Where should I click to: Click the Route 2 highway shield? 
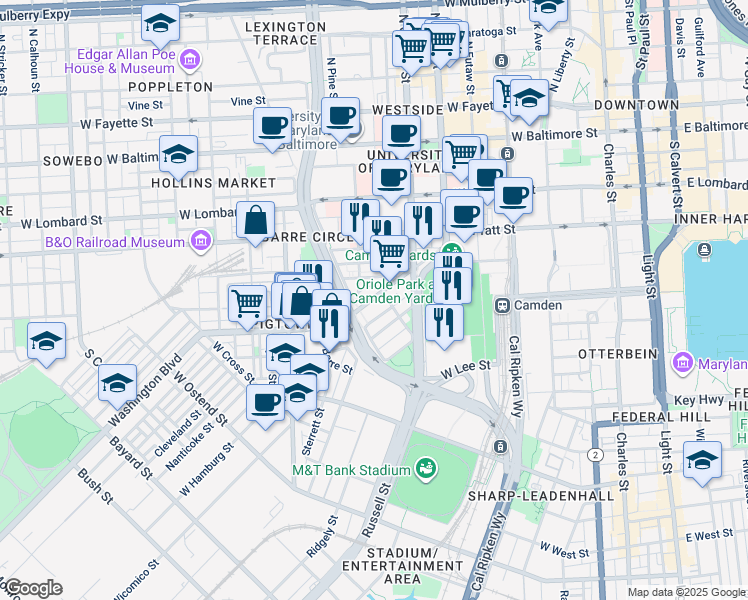[595, 455]
